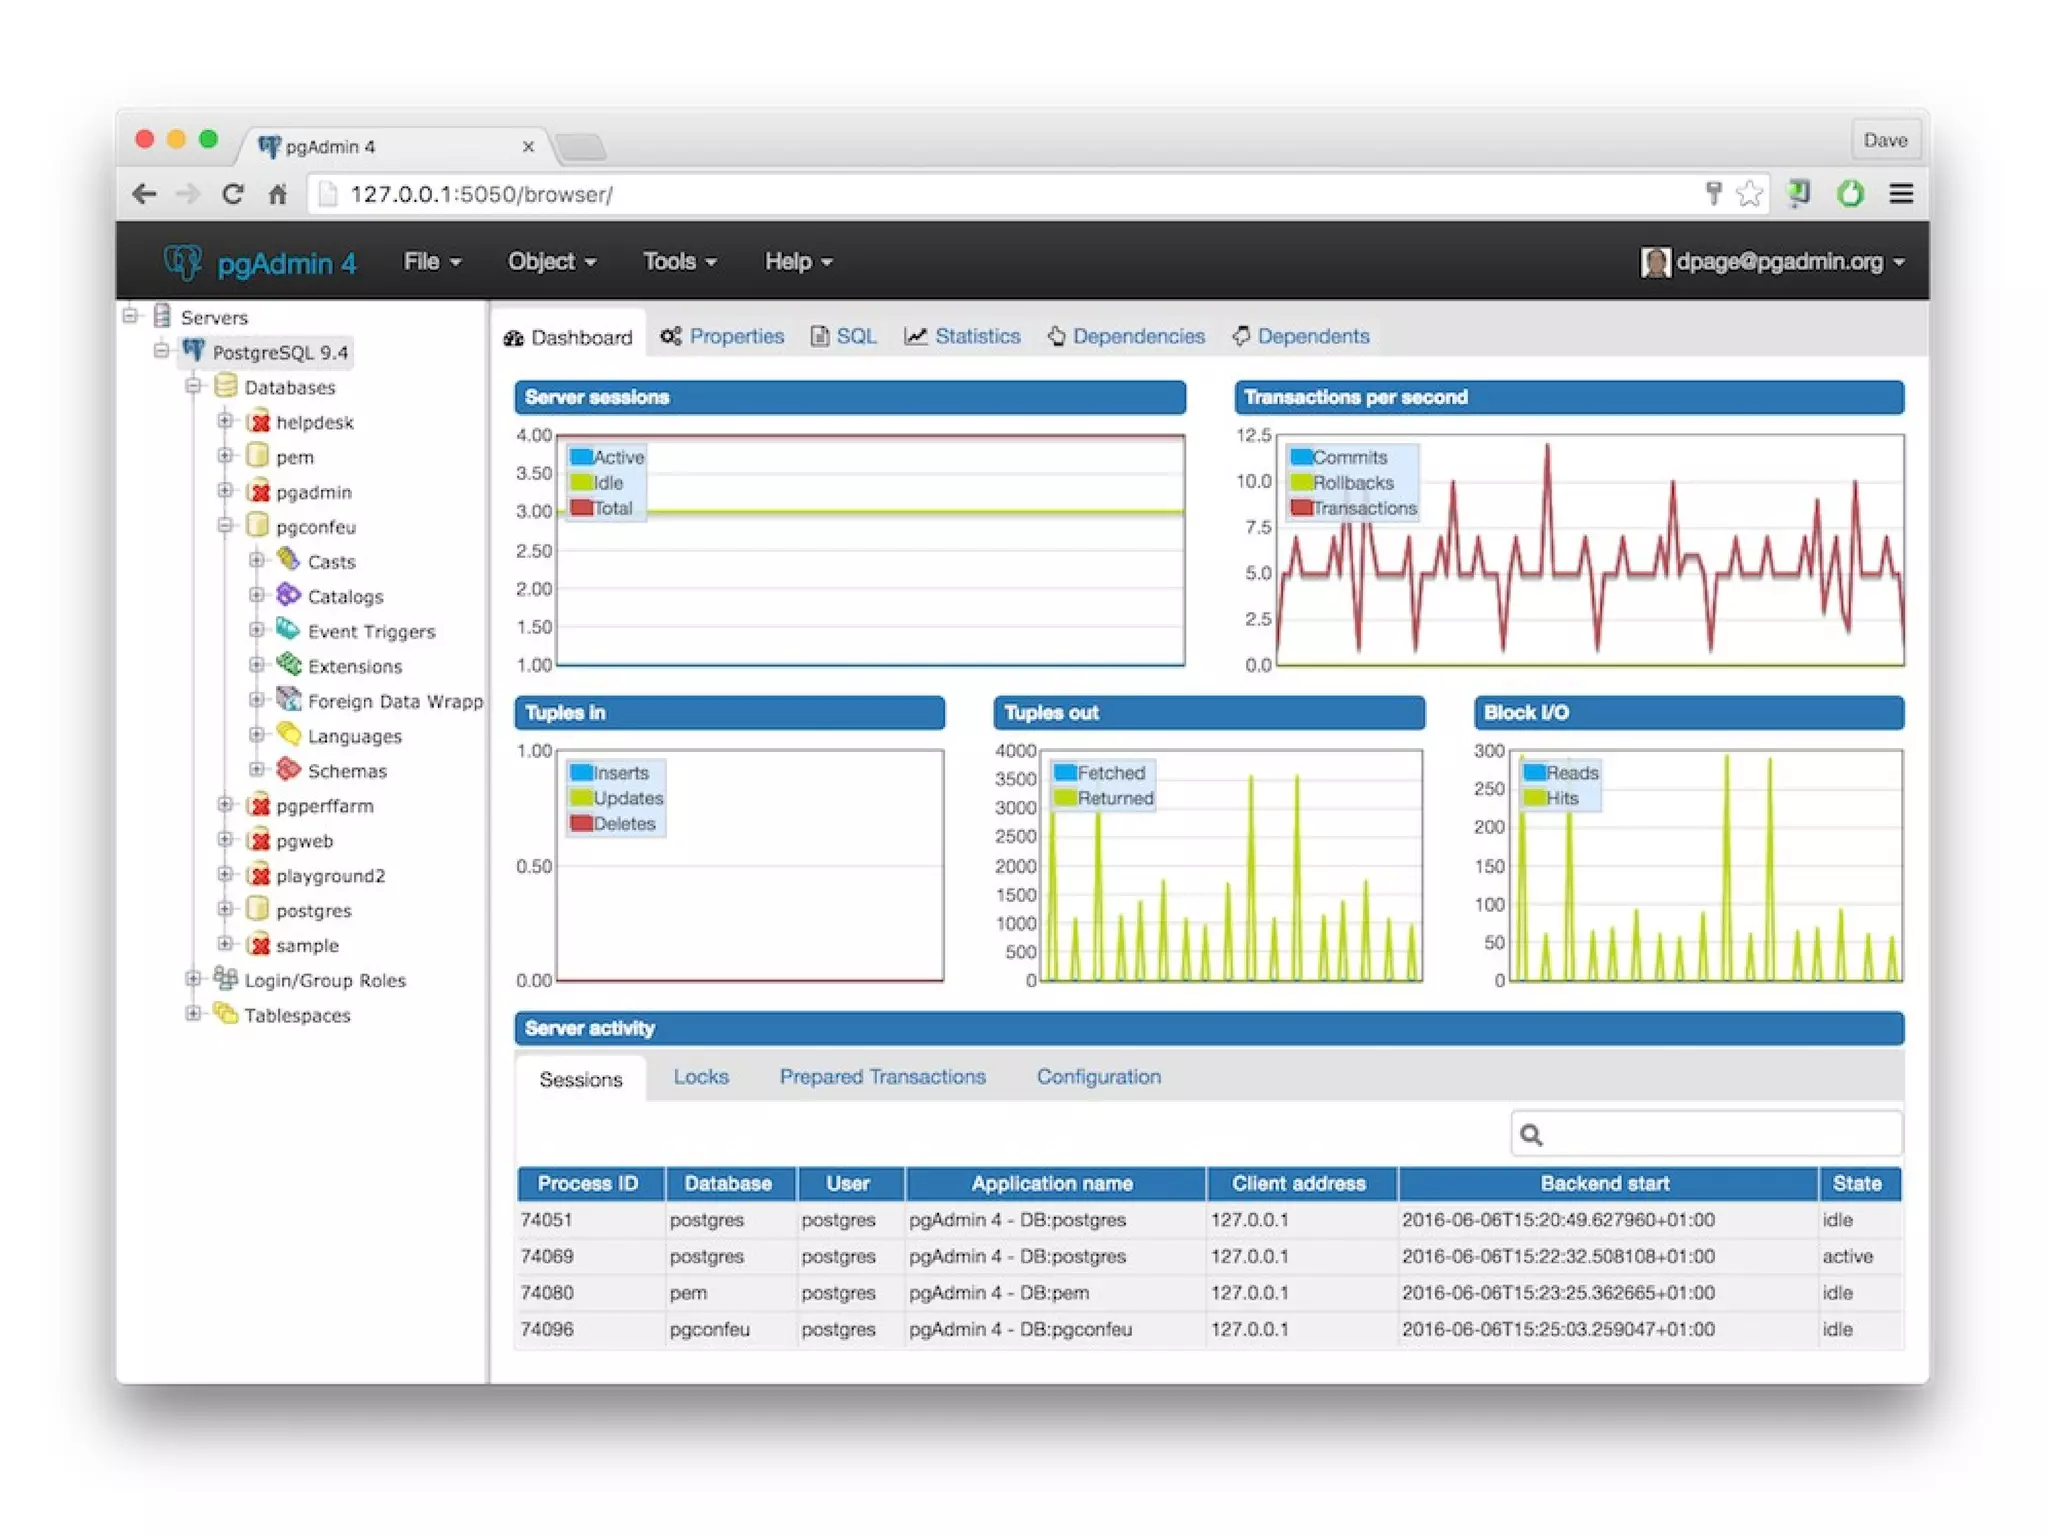Open the Tools menu
The width and height of the screenshot is (2048, 1535).
coord(679,262)
